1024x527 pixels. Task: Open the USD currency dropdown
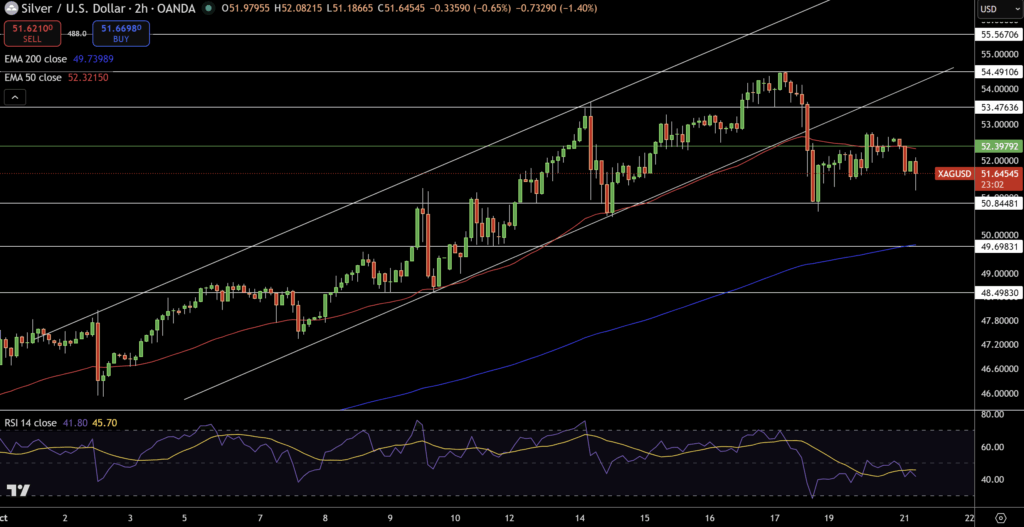pos(993,9)
